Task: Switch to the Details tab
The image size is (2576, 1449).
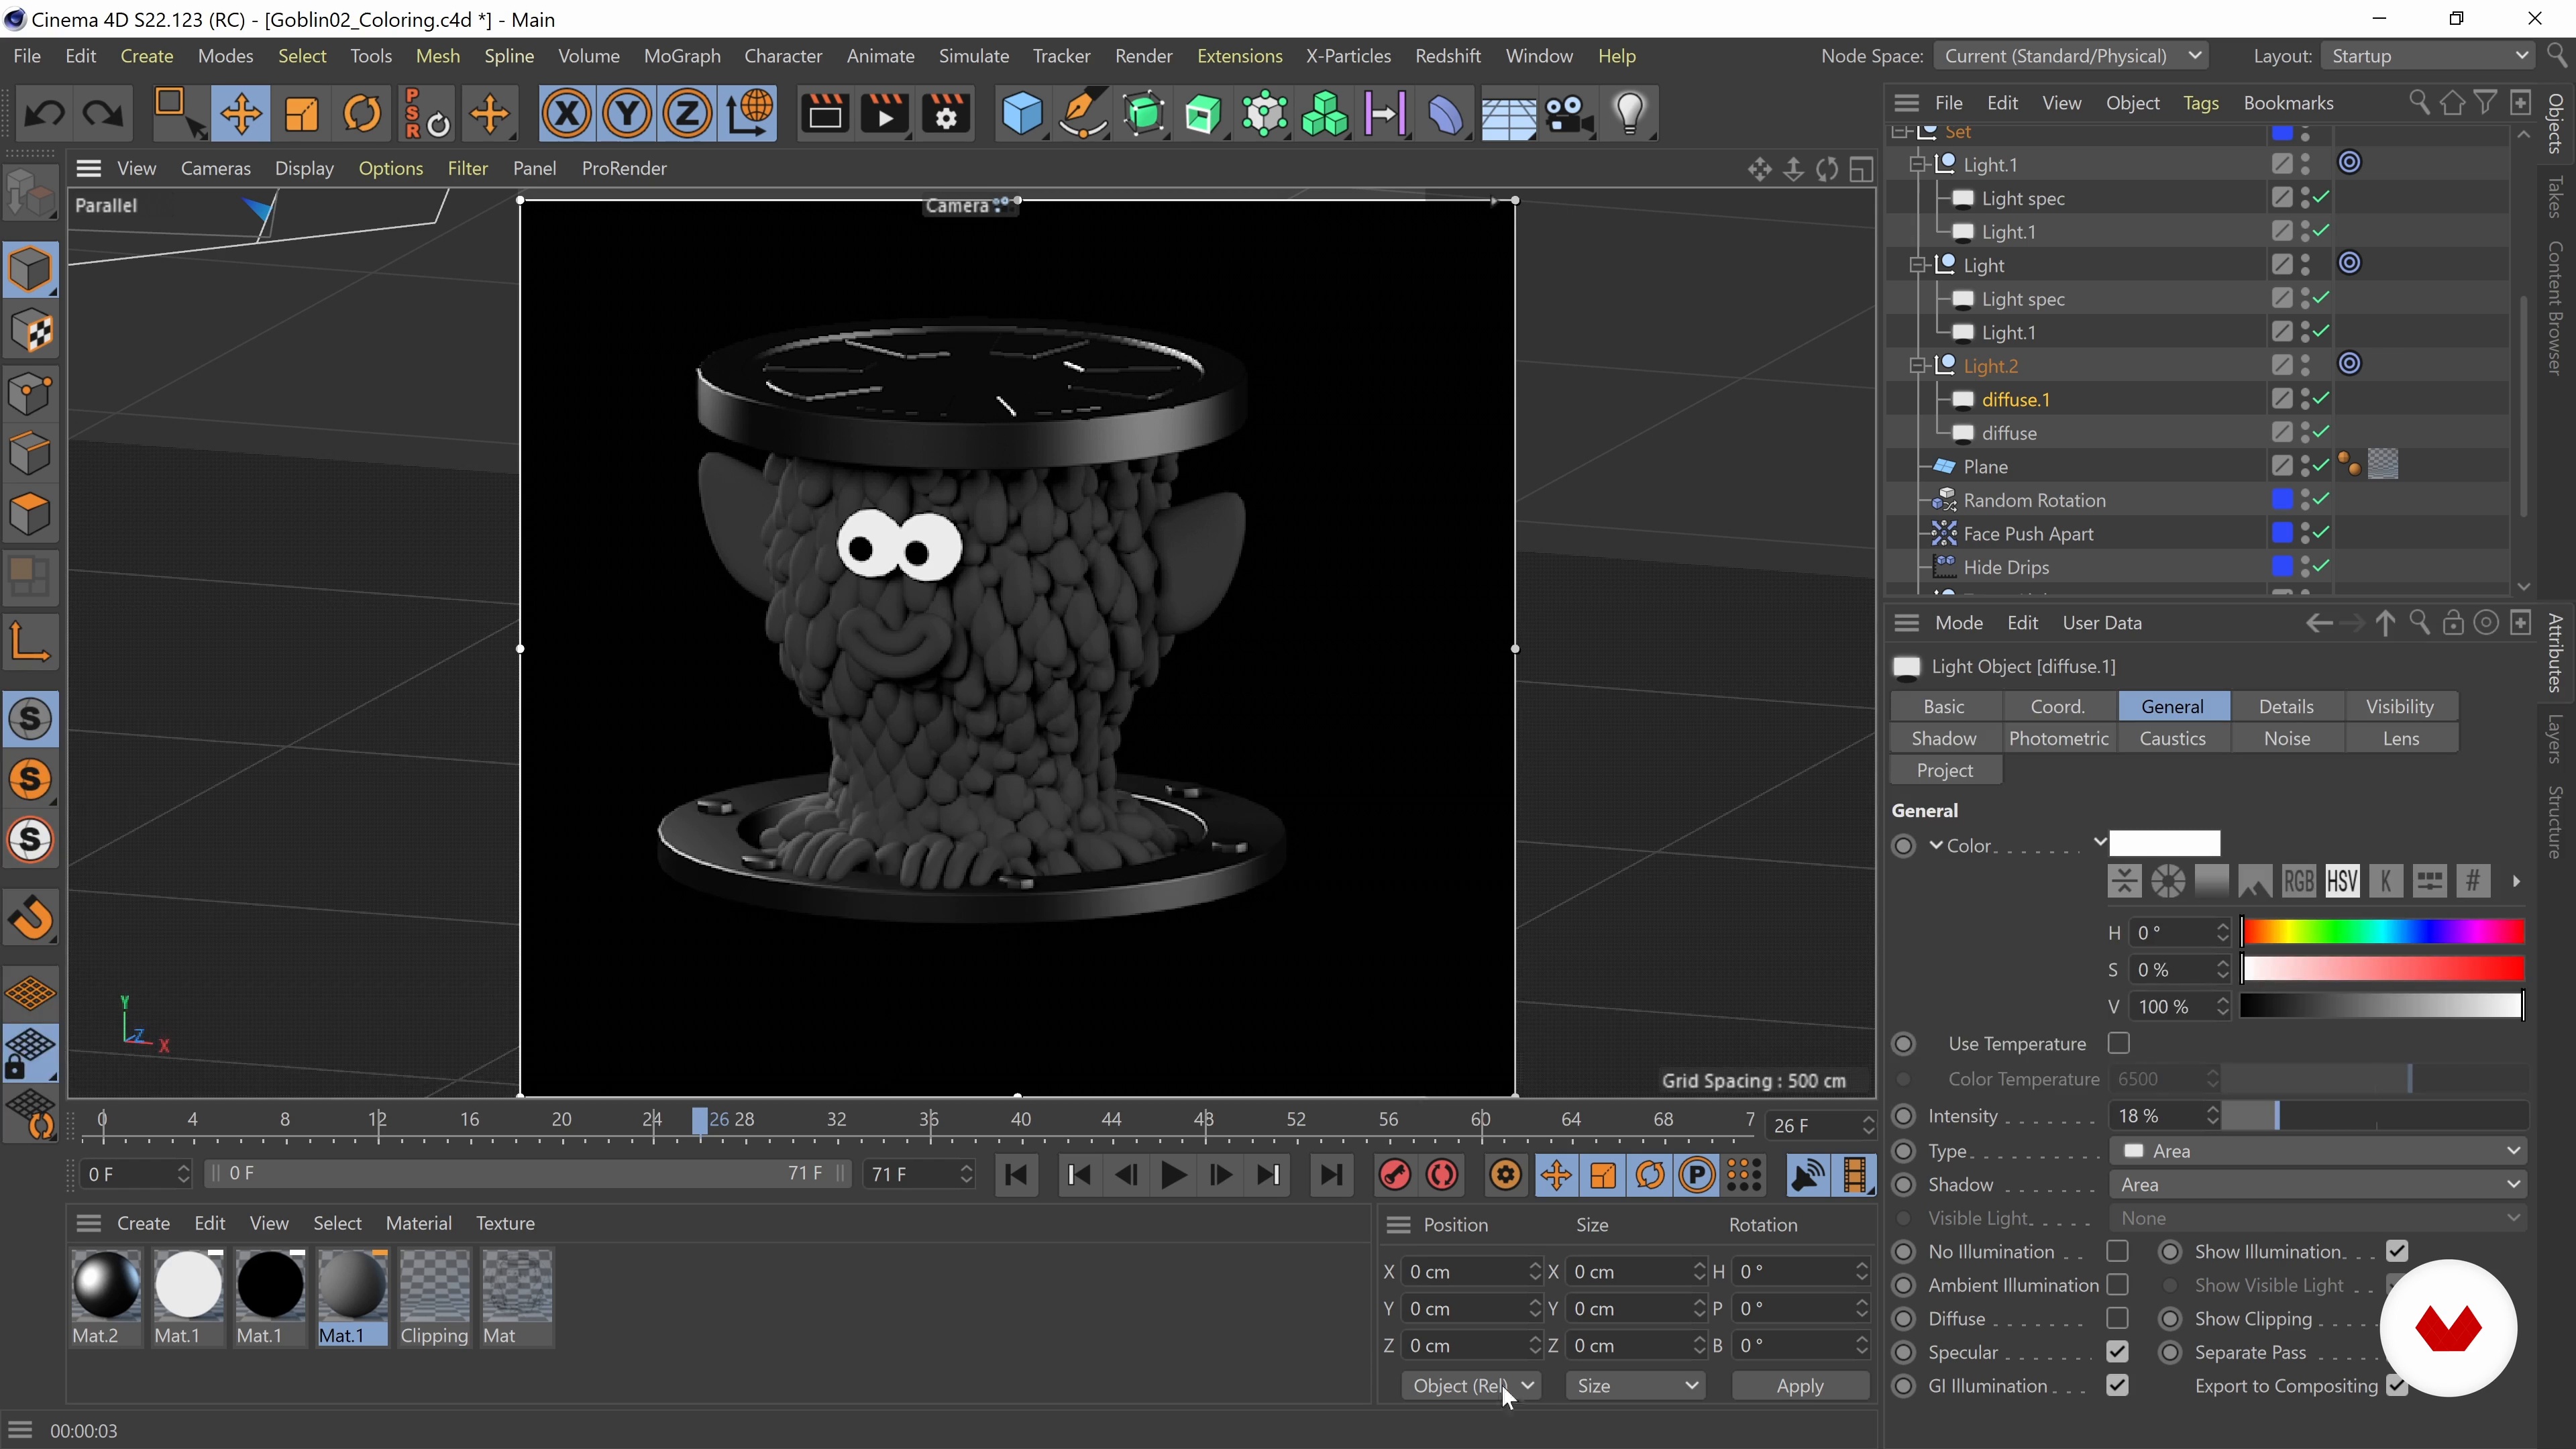Action: (2286, 706)
